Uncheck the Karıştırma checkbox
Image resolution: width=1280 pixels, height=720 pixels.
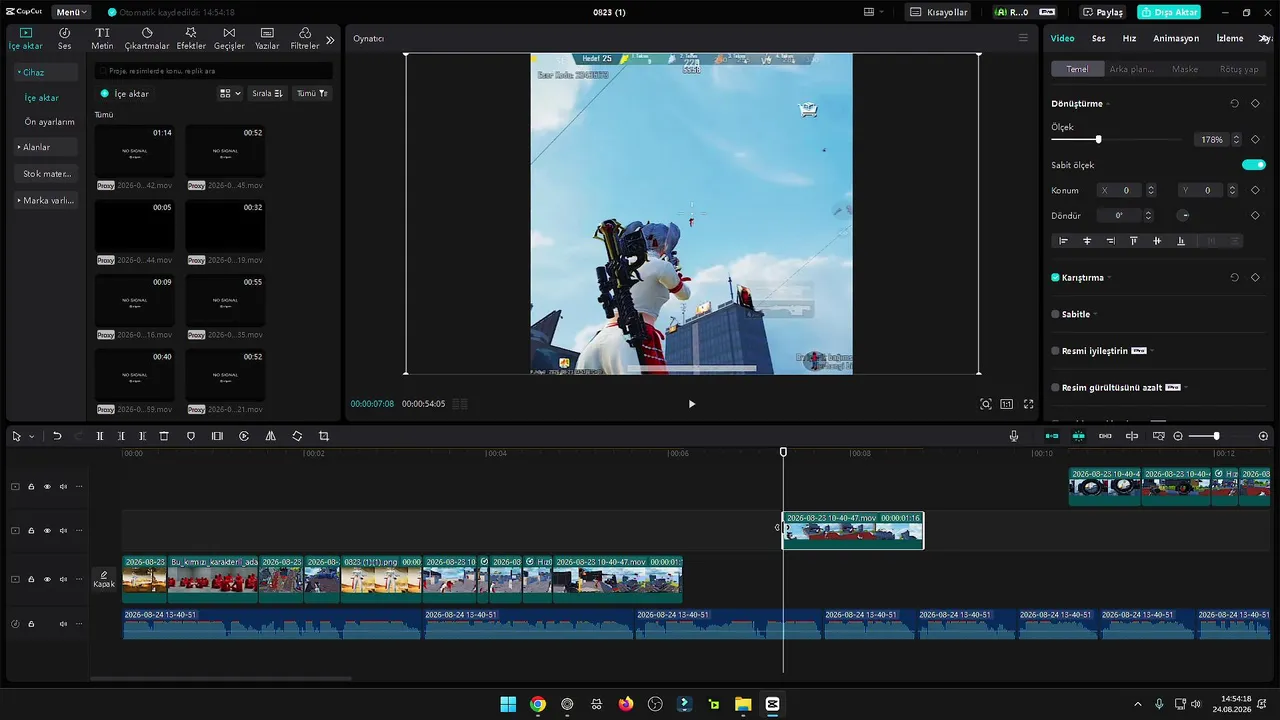1055,277
